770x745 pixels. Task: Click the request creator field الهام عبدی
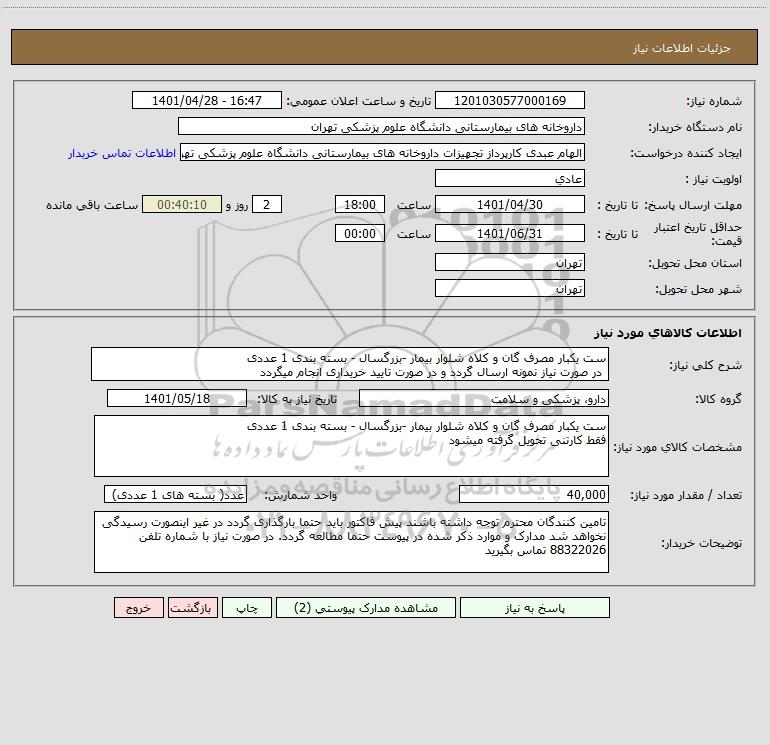383,153
